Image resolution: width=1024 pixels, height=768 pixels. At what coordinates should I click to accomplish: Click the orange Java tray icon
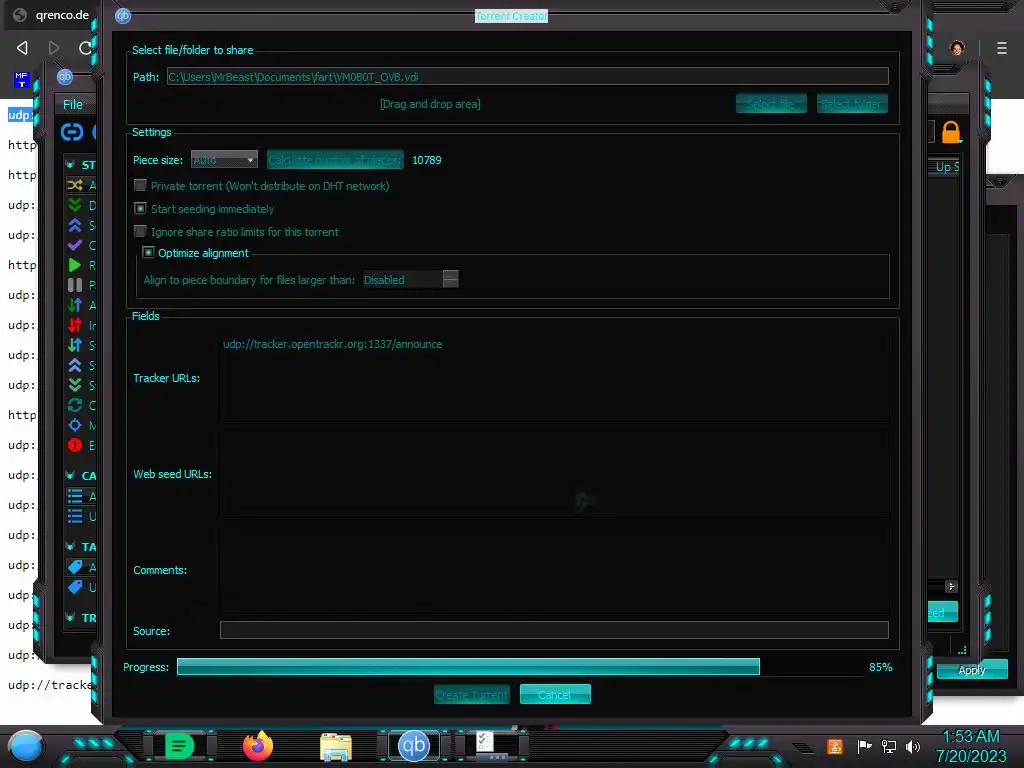(x=835, y=746)
